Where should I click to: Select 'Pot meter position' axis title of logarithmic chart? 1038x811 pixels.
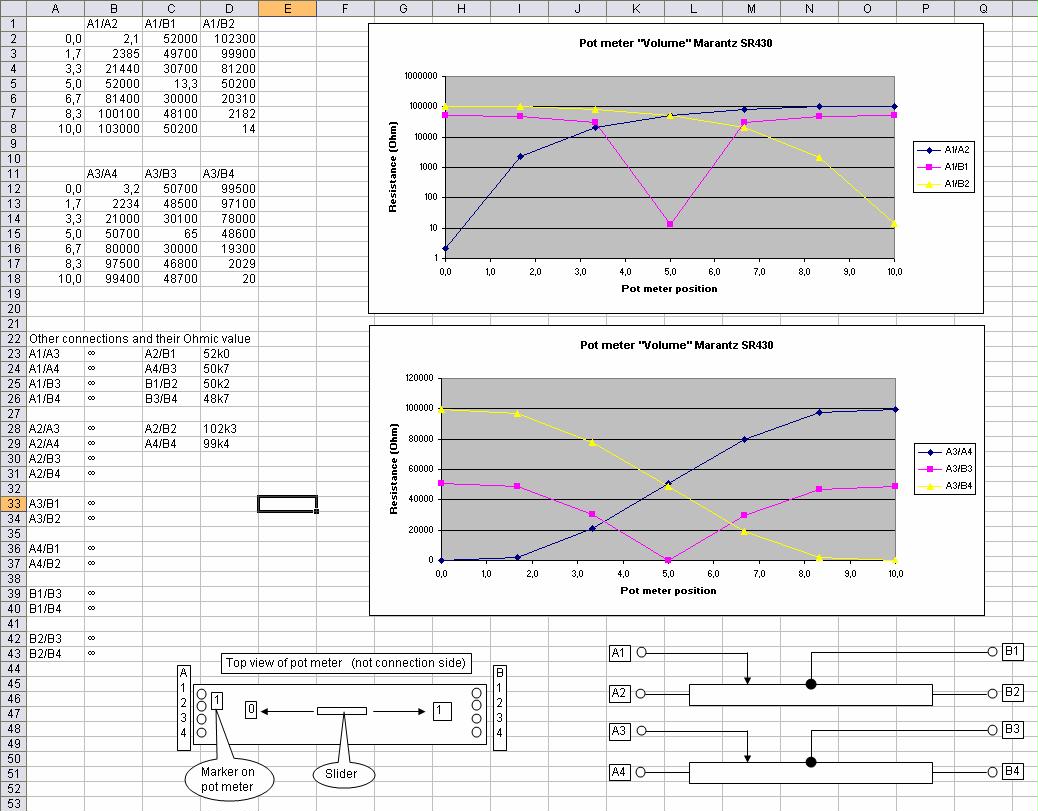tap(669, 289)
